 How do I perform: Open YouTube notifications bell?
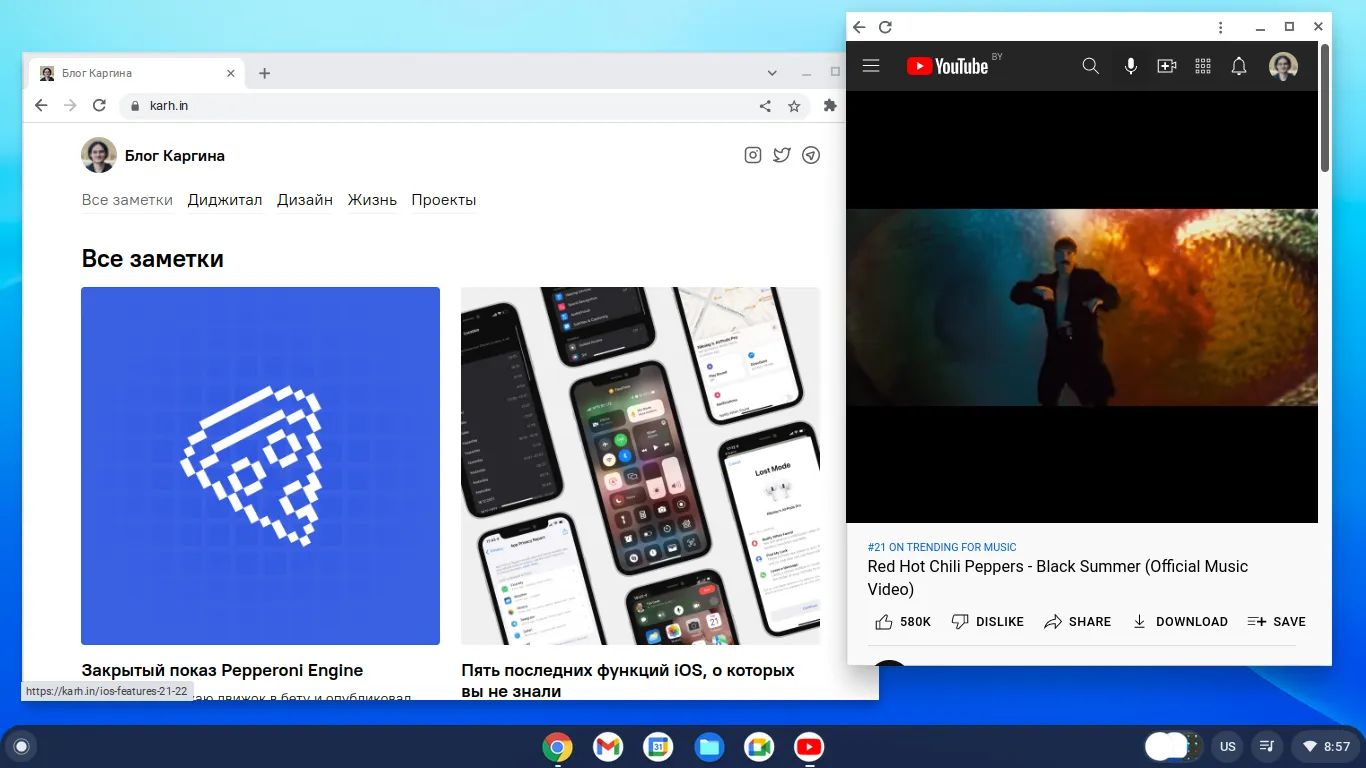[1239, 66]
